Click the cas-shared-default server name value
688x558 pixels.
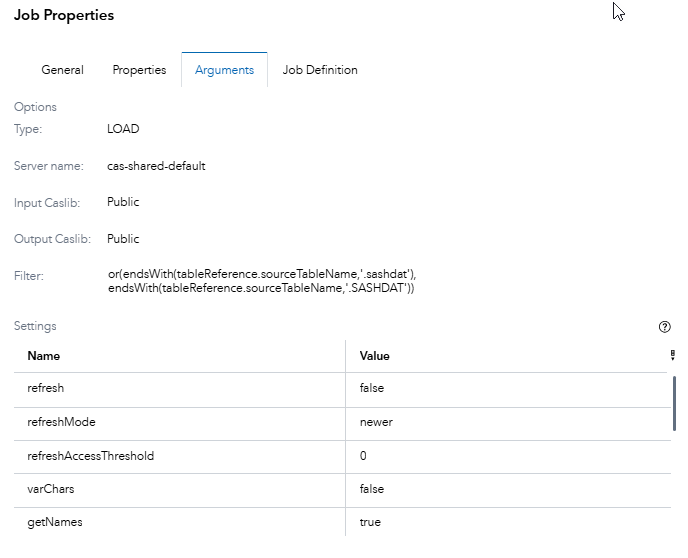click(156, 166)
